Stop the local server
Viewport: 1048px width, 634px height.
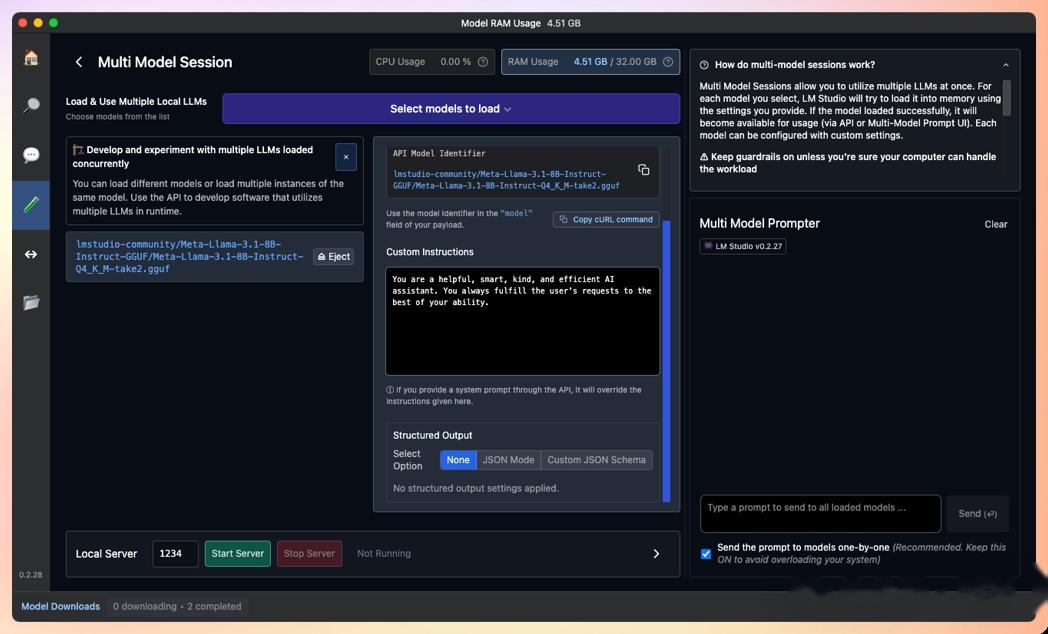pyautogui.click(x=309, y=553)
